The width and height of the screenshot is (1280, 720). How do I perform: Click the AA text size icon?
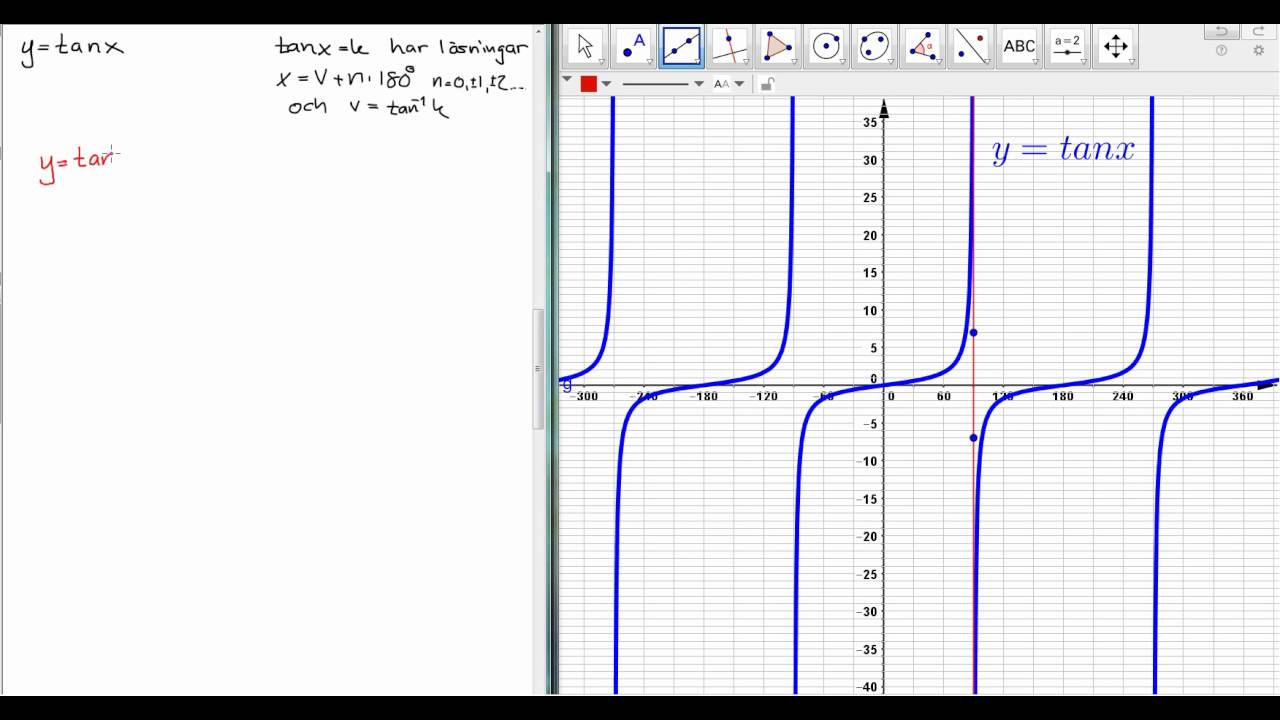pyautogui.click(x=722, y=84)
